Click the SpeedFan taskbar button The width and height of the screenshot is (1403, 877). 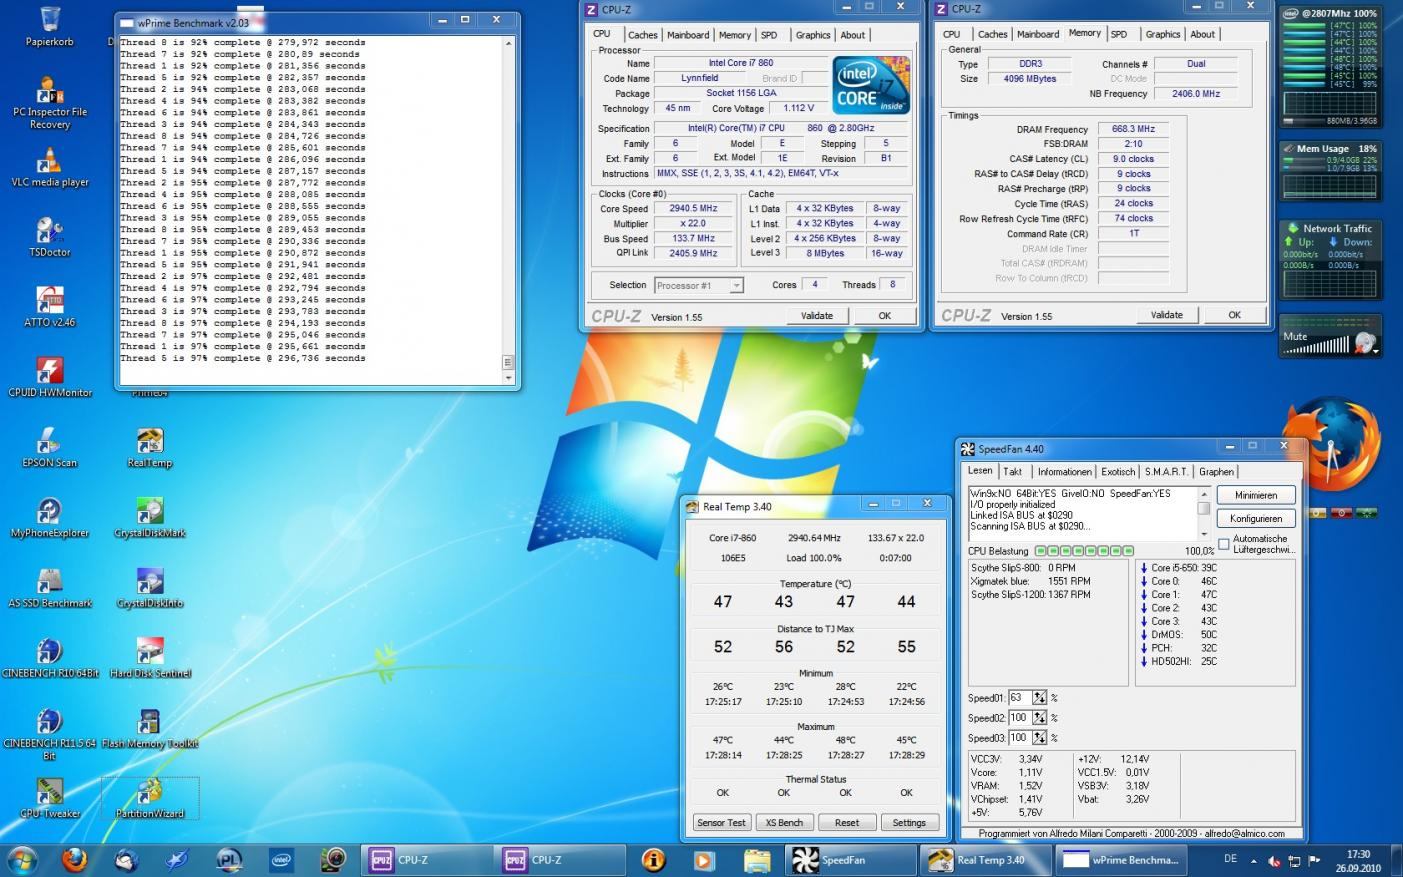pos(852,859)
